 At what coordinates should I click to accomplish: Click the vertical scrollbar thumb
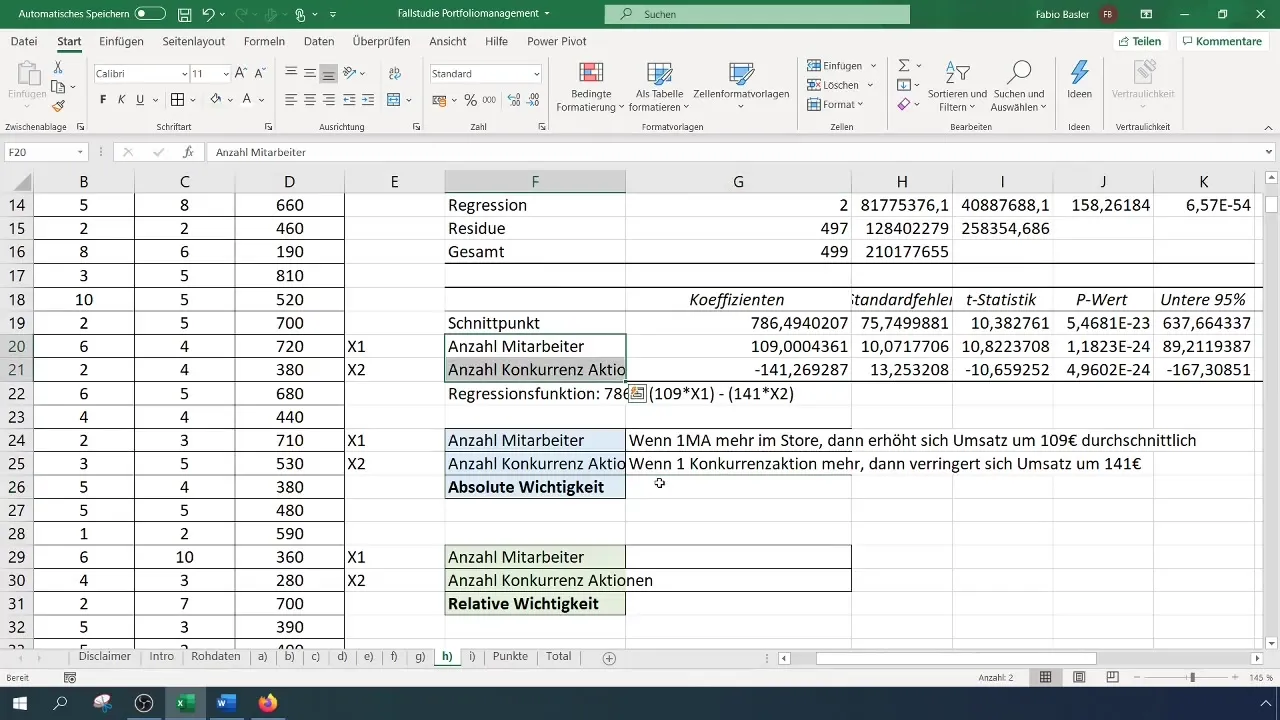(1272, 205)
